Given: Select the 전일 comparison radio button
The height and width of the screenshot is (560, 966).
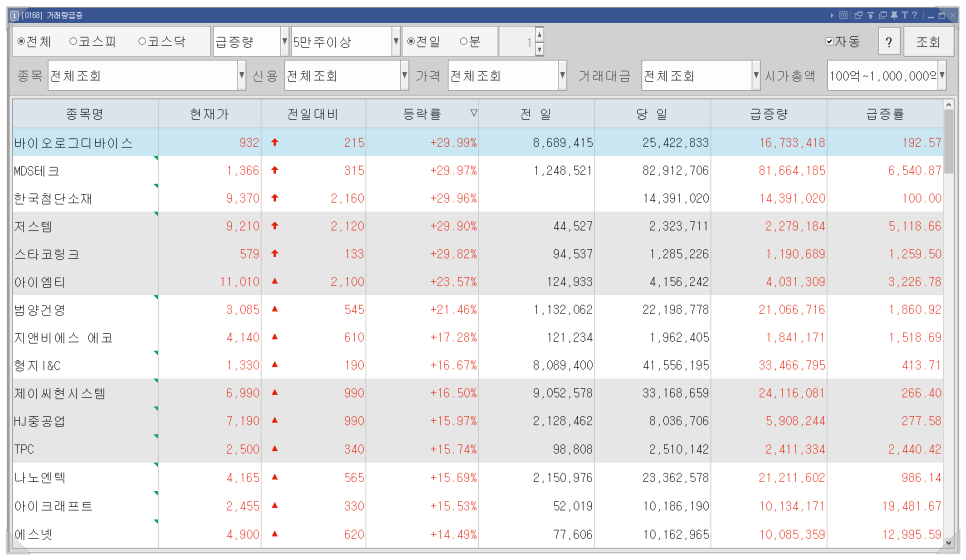Looking at the screenshot, I should coord(411,41).
